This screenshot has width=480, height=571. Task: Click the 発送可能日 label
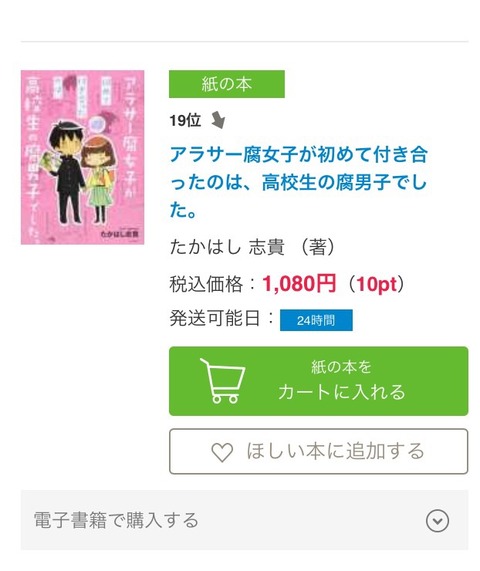(x=215, y=318)
